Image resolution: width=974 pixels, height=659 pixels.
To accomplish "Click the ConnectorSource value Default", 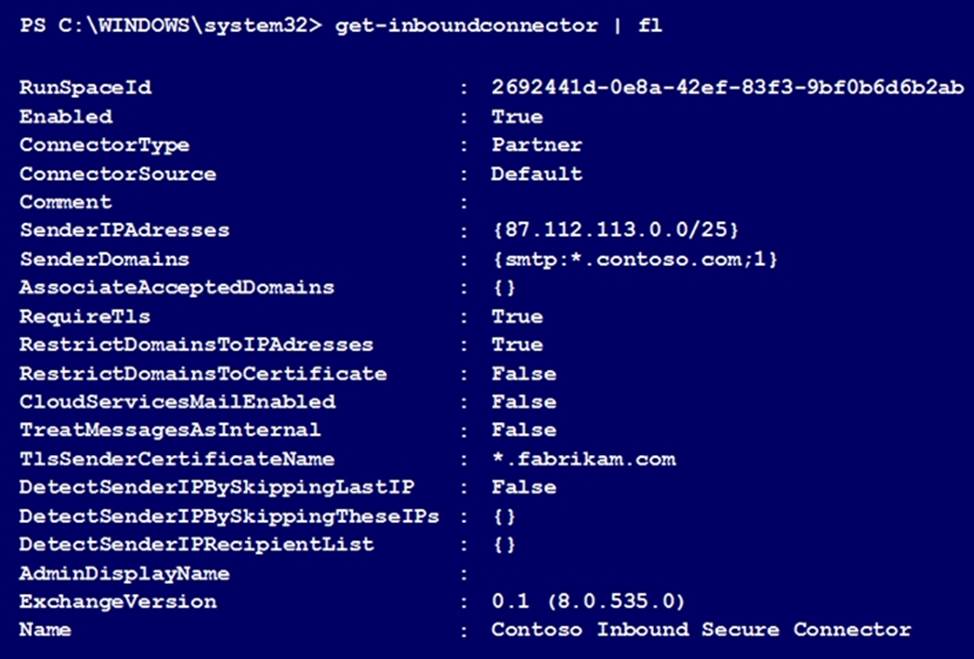I will [536, 174].
